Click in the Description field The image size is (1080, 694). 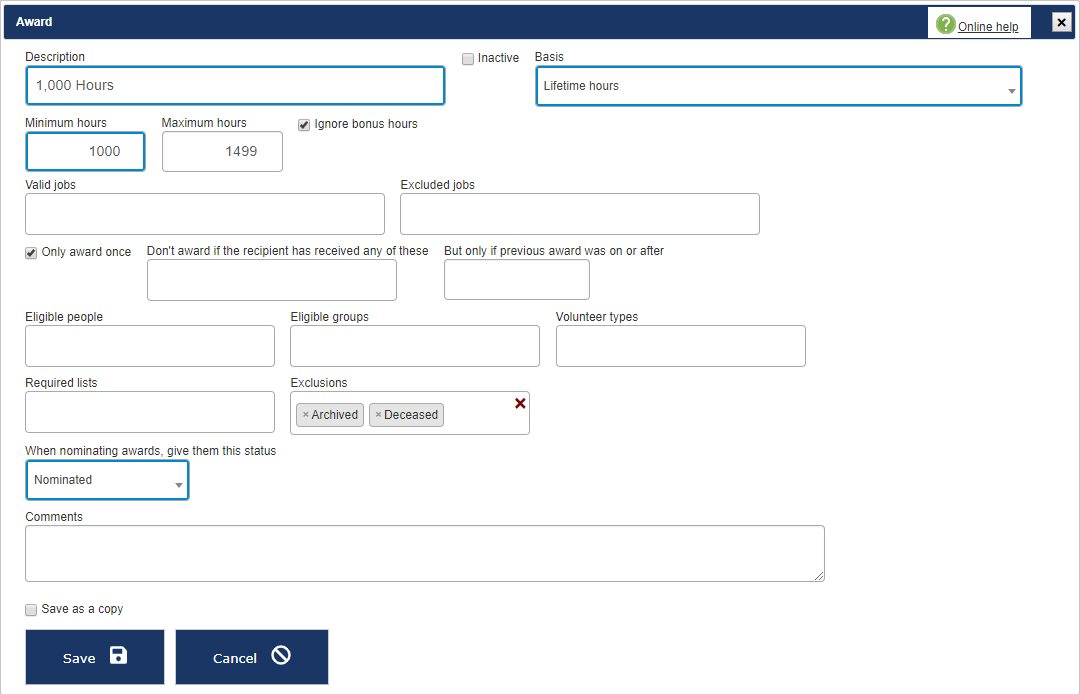point(235,86)
